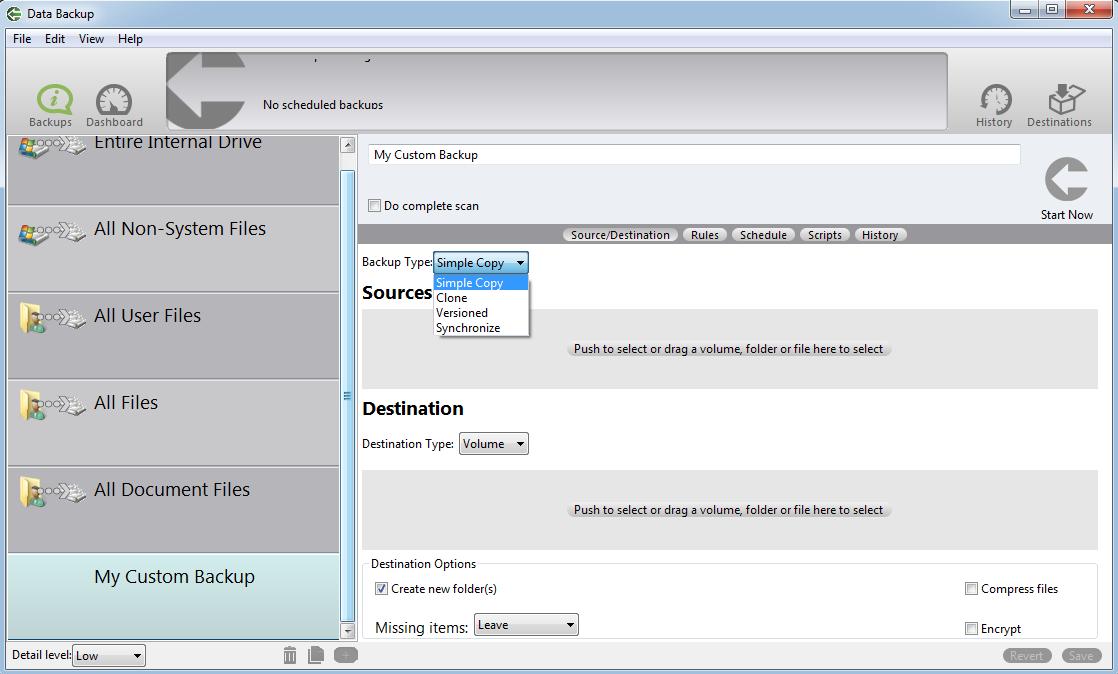The image size is (1118, 674).
Task: Uncheck Create new folder(s)
Action: click(x=381, y=588)
